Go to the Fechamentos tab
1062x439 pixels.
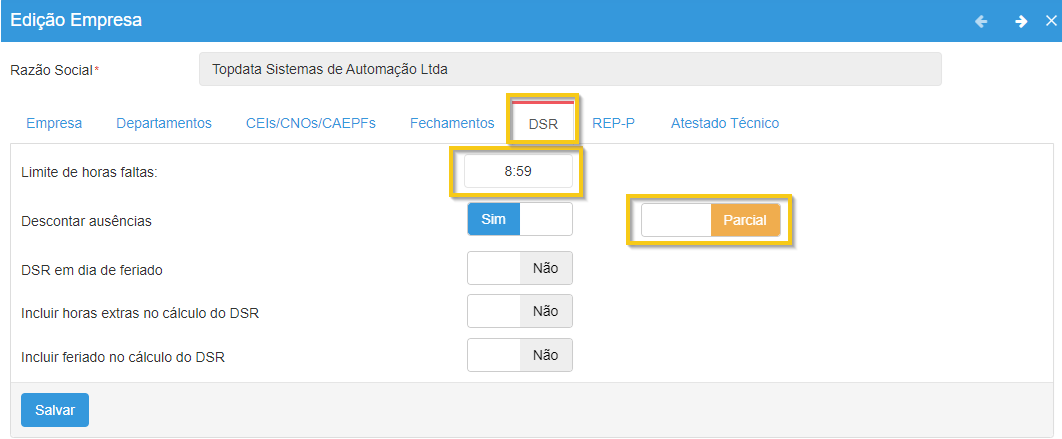[x=452, y=123]
